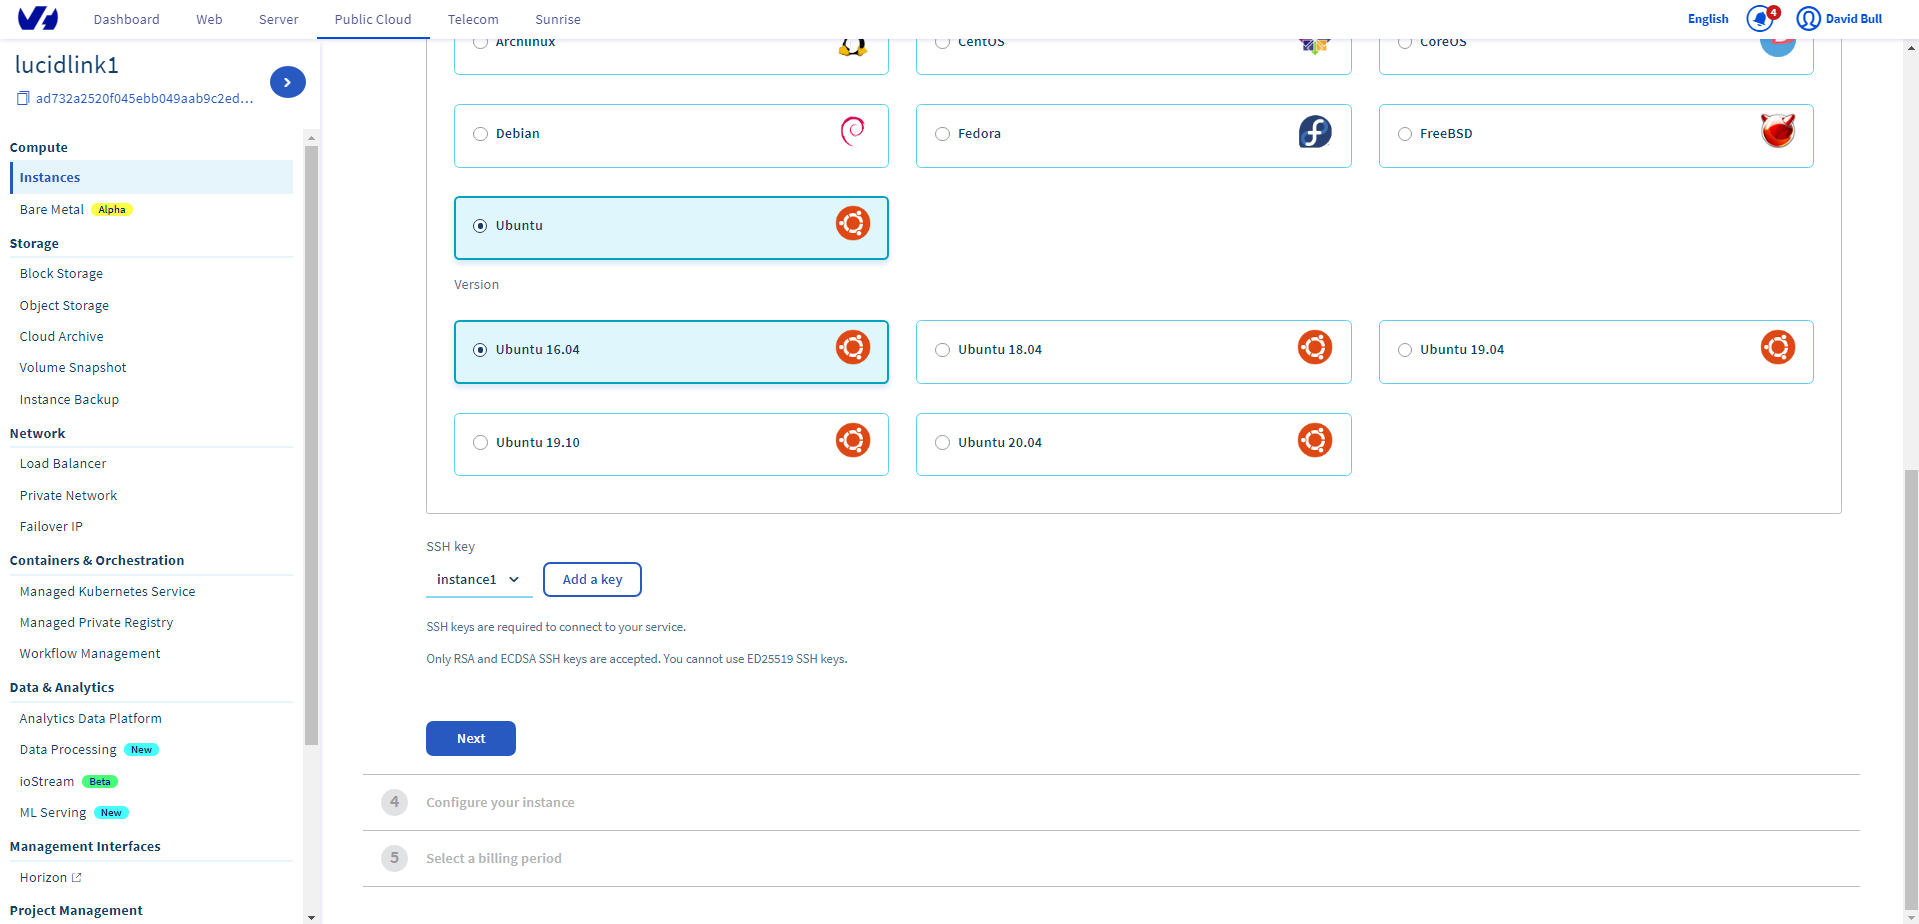Viewport: 1919px width, 924px height.
Task: Click the OVH logo icon
Action: tap(38, 19)
